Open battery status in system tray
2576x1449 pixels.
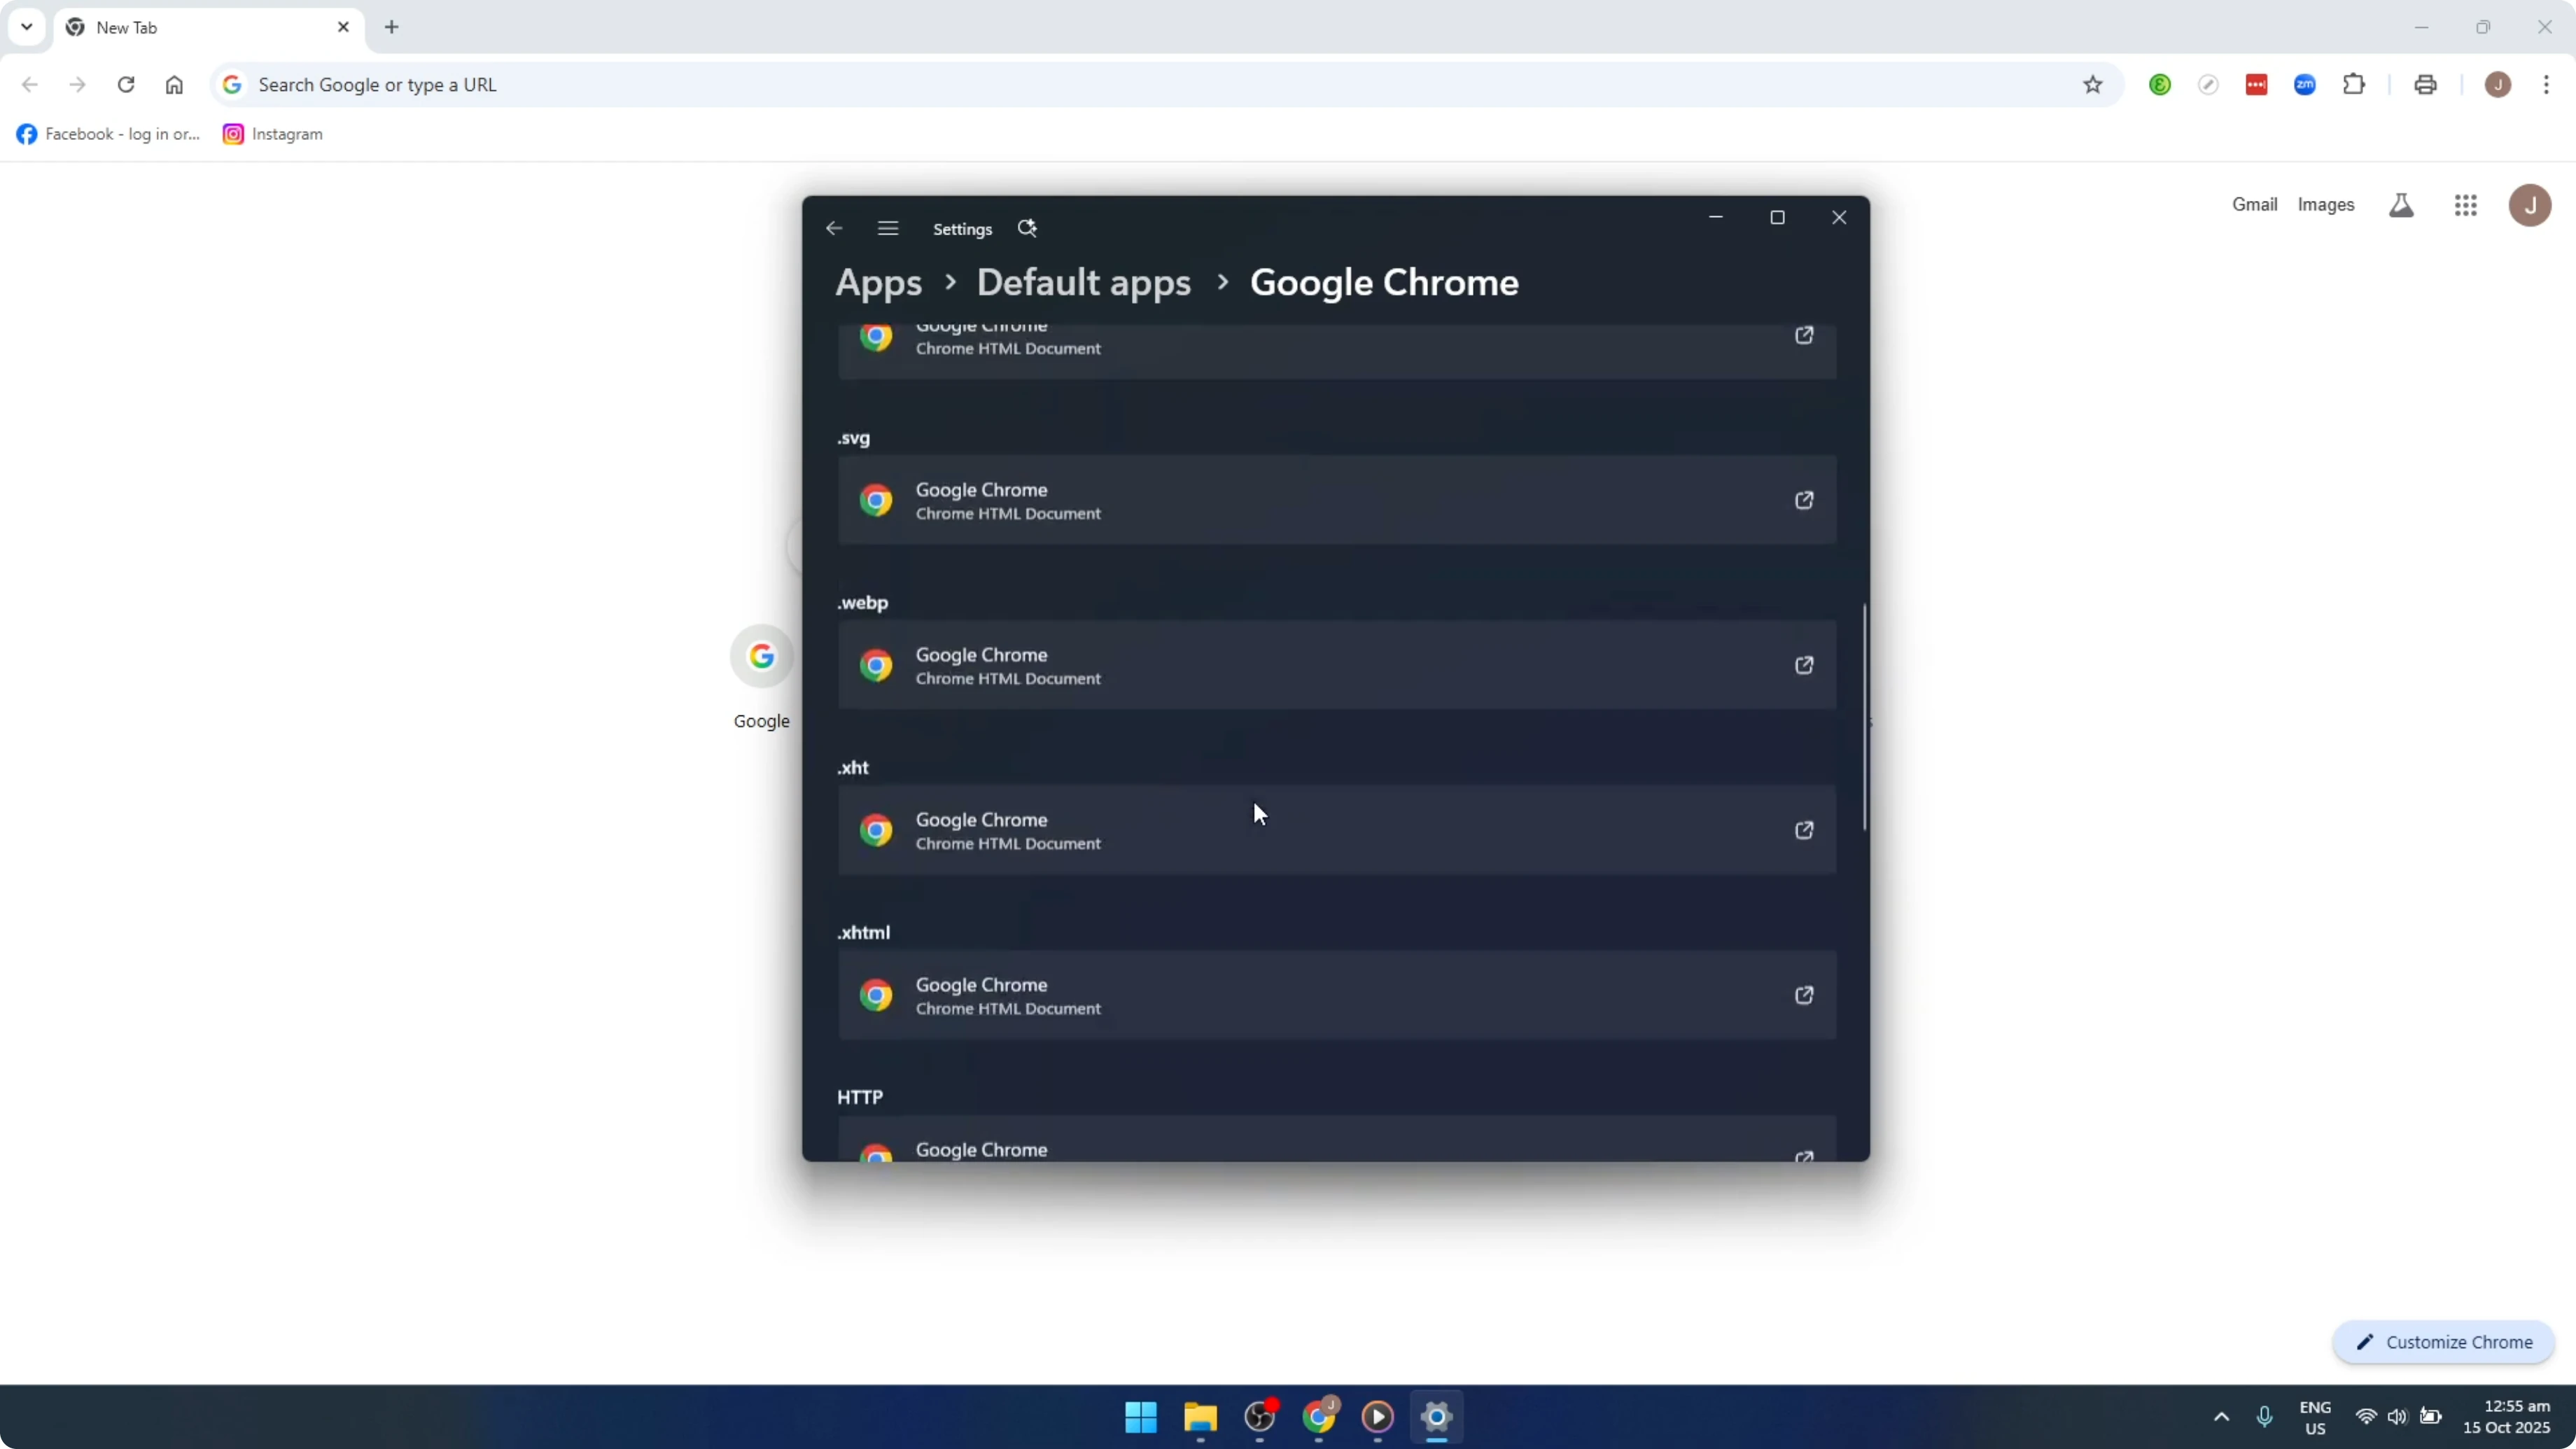2431,1417
